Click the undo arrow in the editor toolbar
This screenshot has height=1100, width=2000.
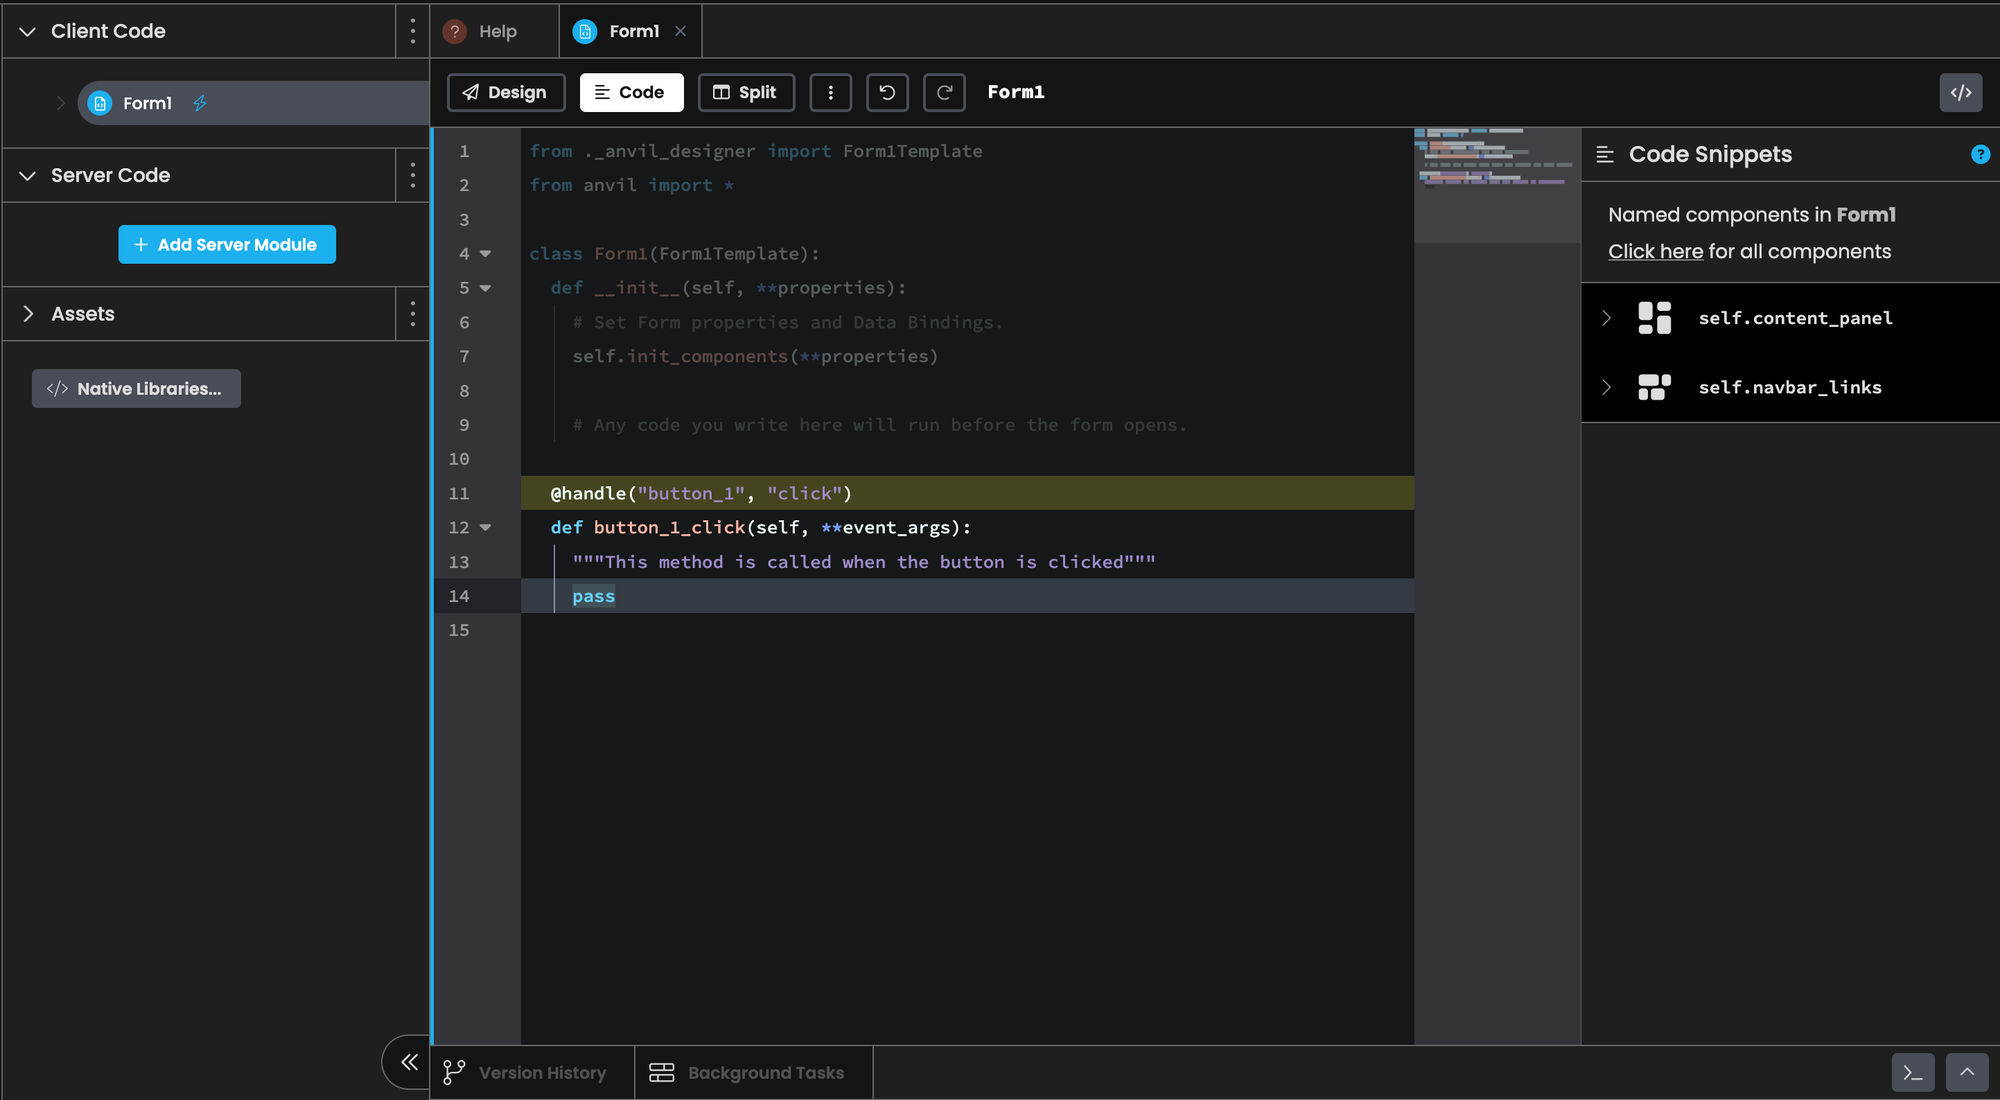pos(887,92)
